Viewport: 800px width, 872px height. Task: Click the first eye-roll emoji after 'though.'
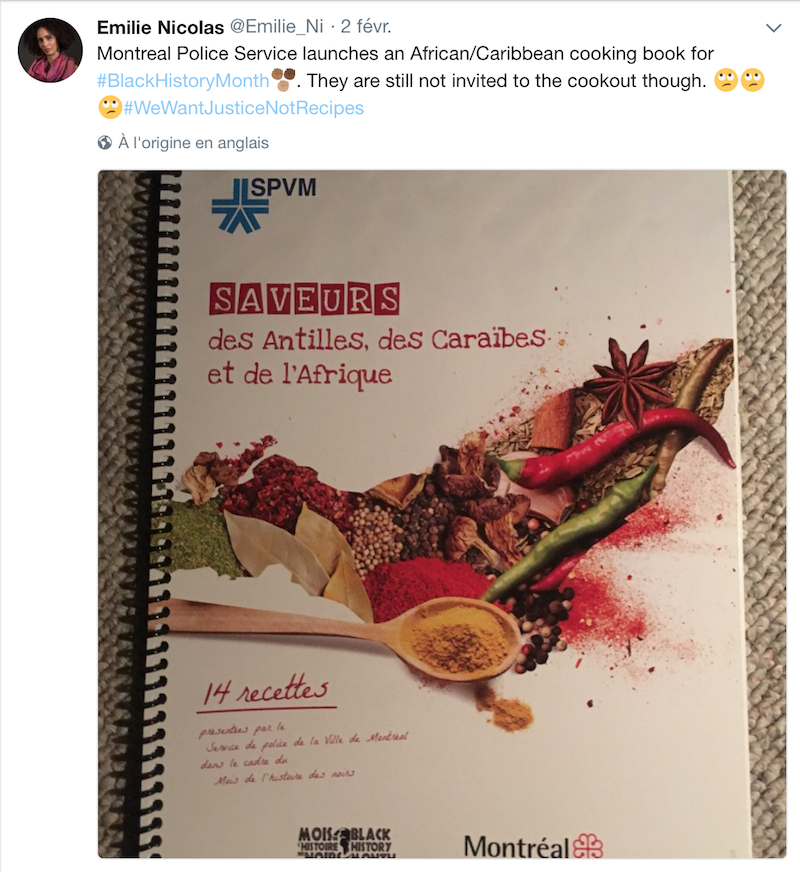pyautogui.click(x=726, y=80)
